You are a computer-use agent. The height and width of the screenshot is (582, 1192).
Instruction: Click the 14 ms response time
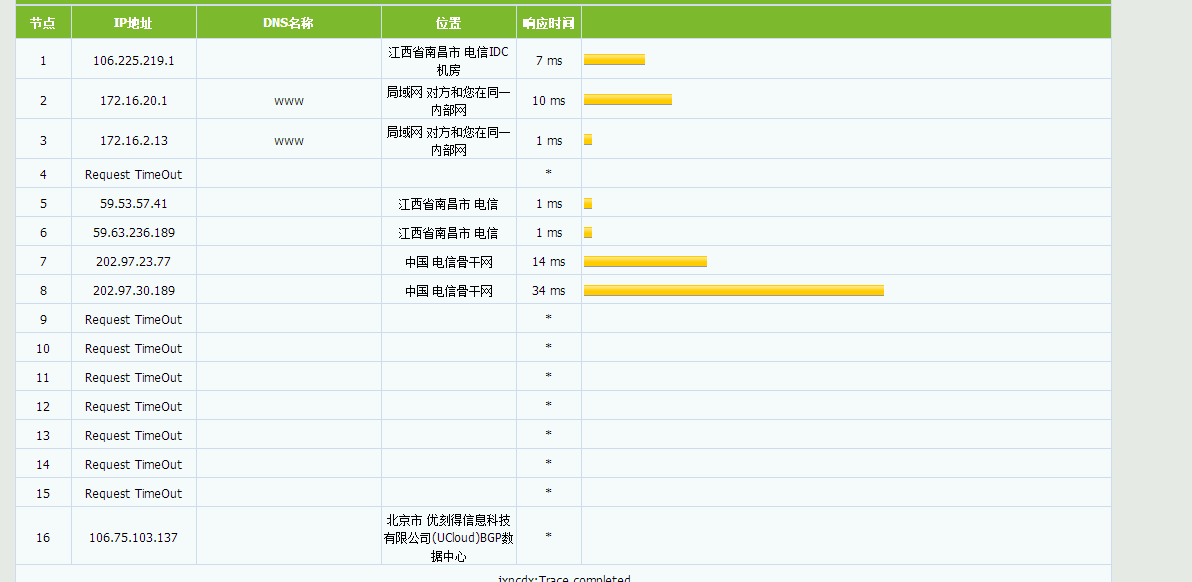[x=549, y=261]
